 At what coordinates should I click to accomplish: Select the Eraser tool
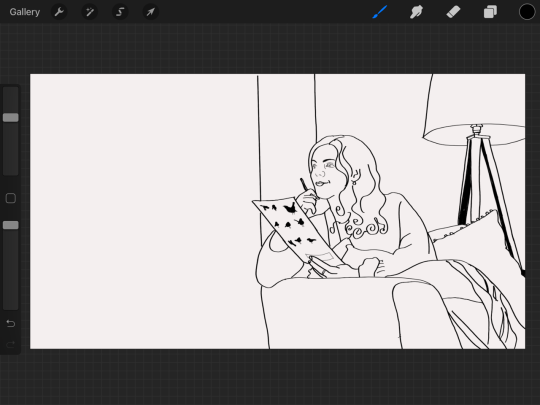click(x=453, y=12)
